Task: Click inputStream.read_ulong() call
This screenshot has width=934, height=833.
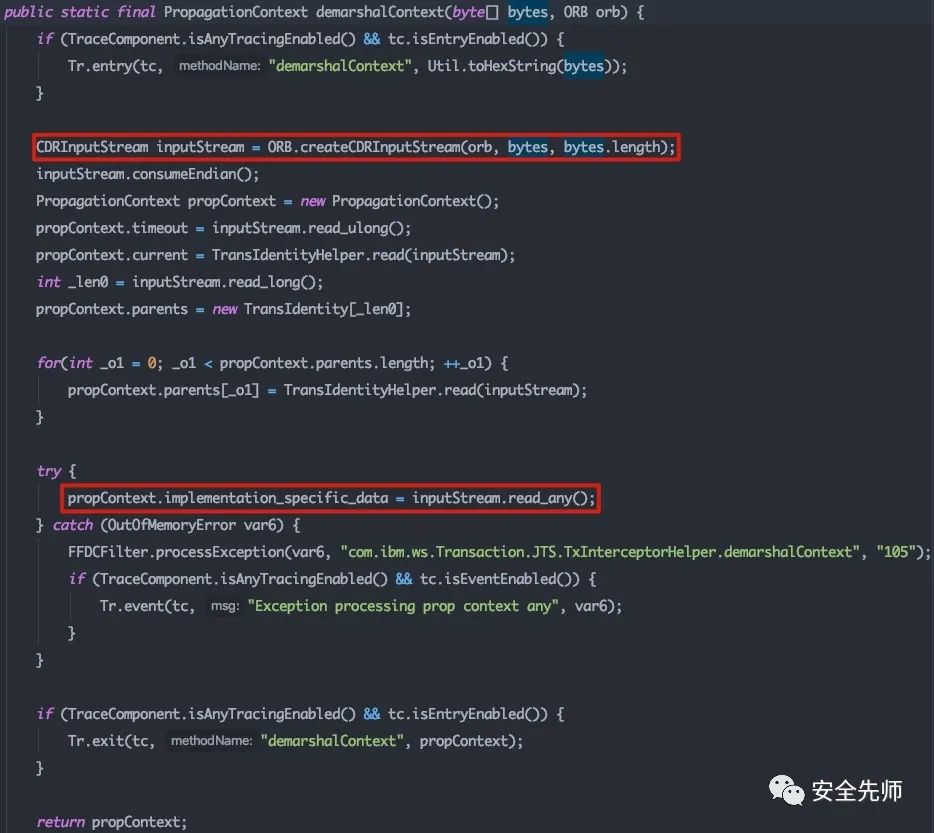Action: (x=309, y=228)
